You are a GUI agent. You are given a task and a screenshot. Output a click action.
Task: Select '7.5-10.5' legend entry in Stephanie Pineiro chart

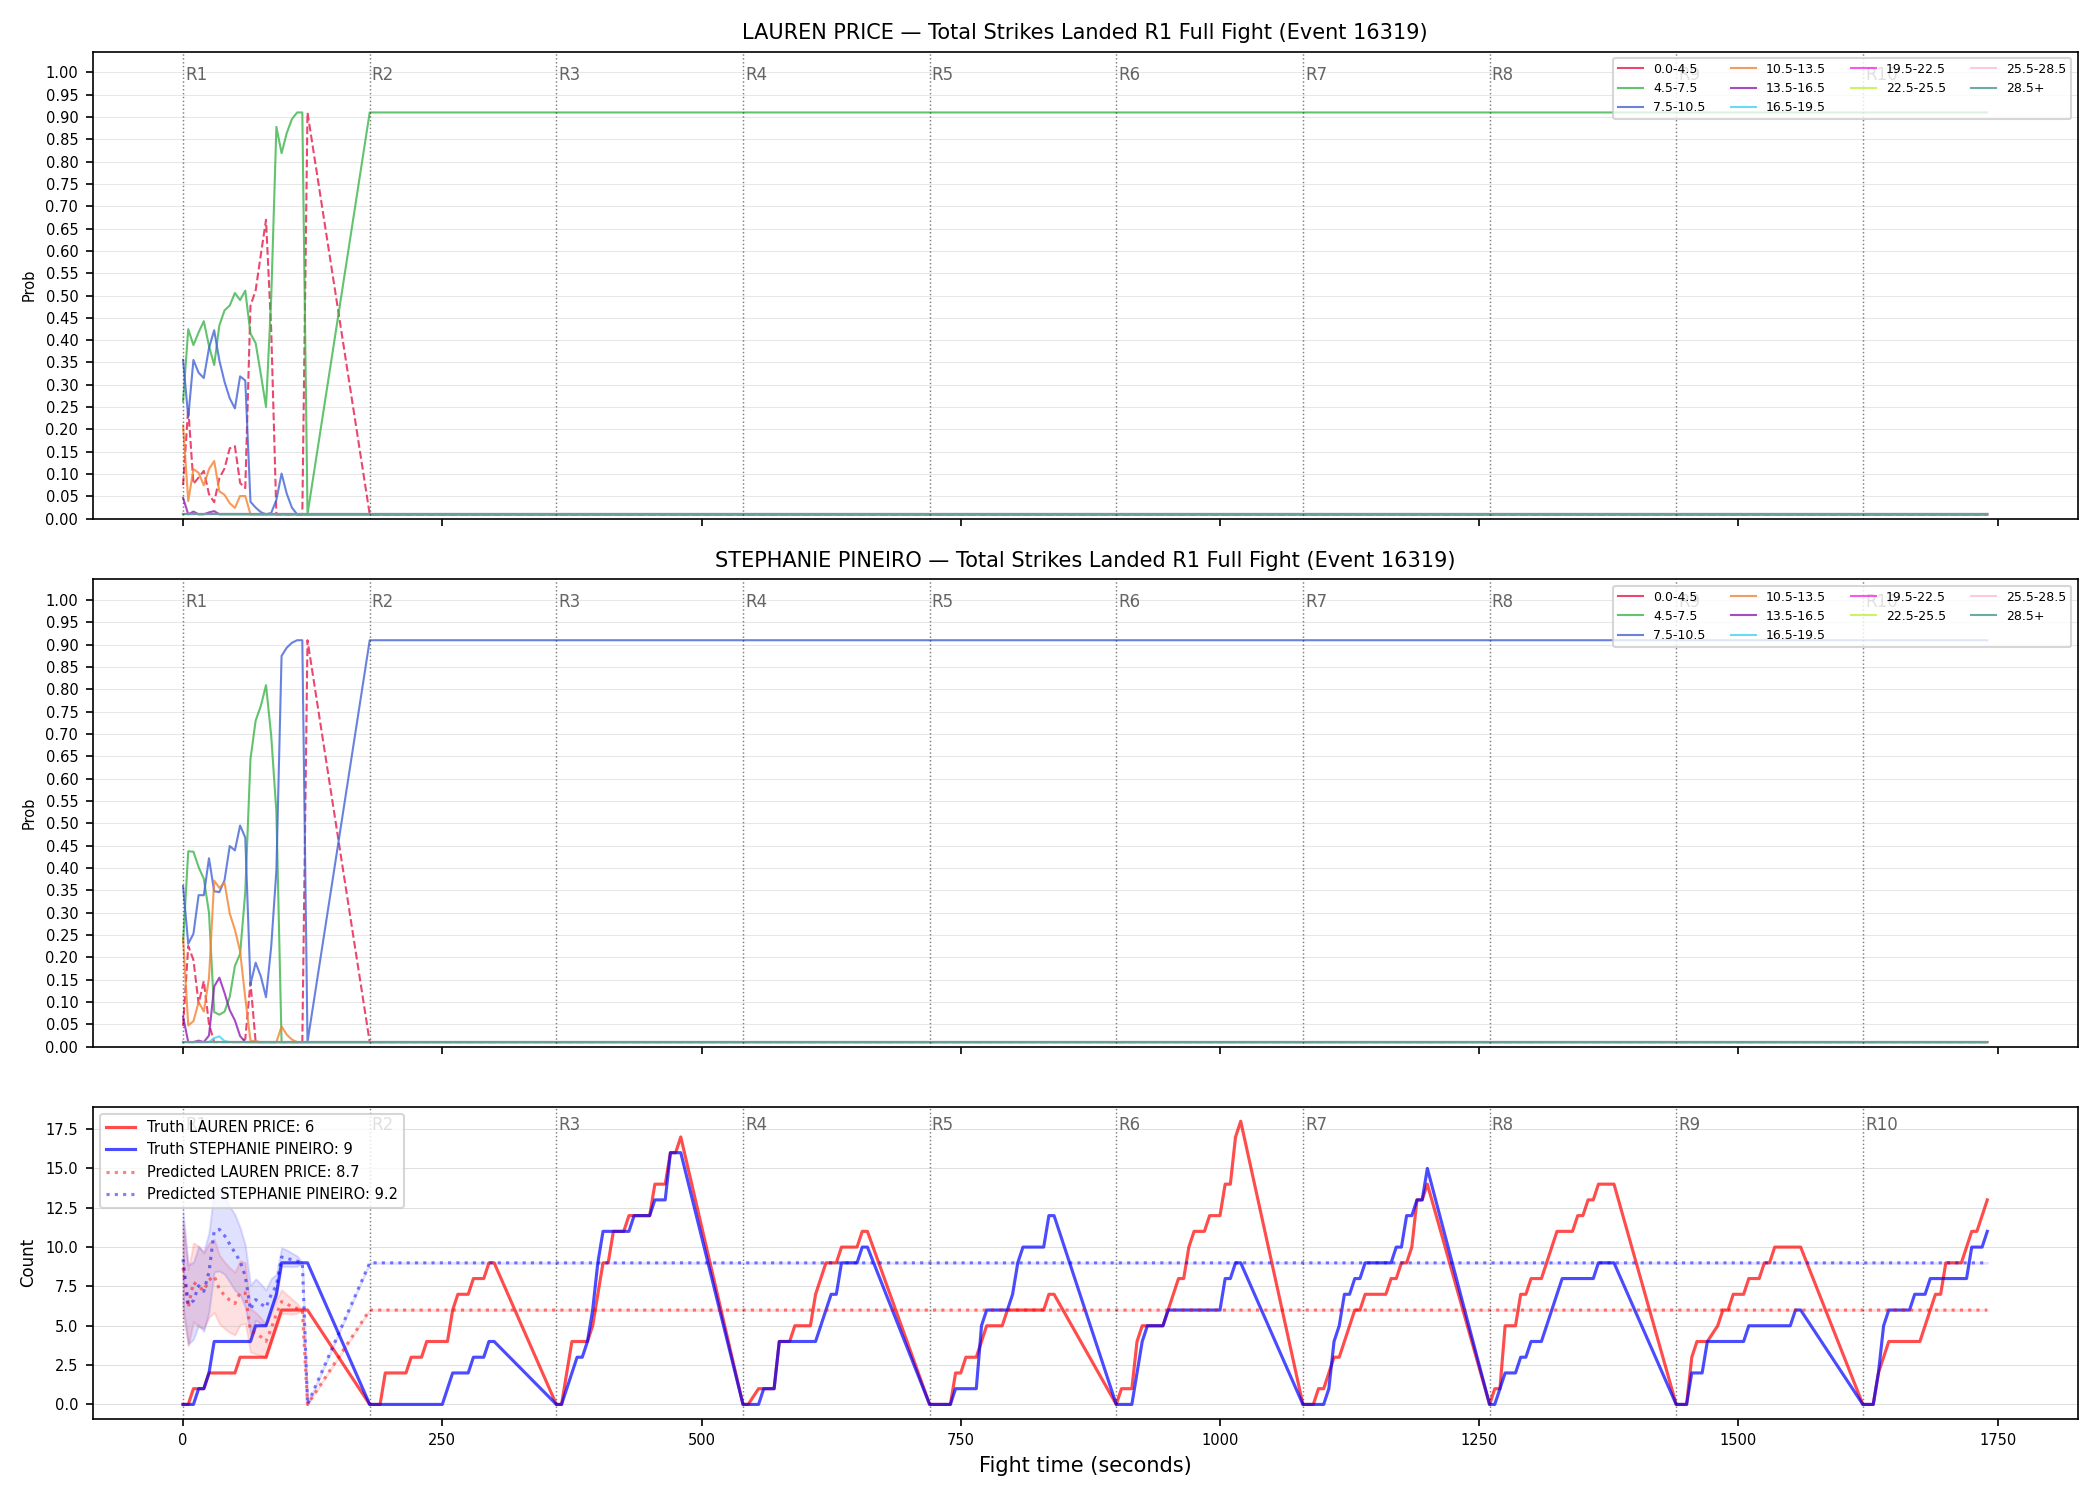[x=1661, y=635]
